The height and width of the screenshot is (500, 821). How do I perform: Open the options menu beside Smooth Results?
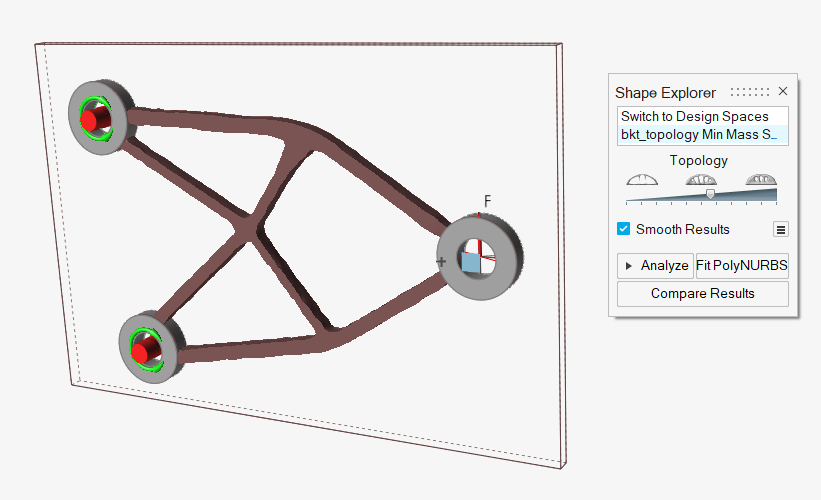(x=780, y=229)
